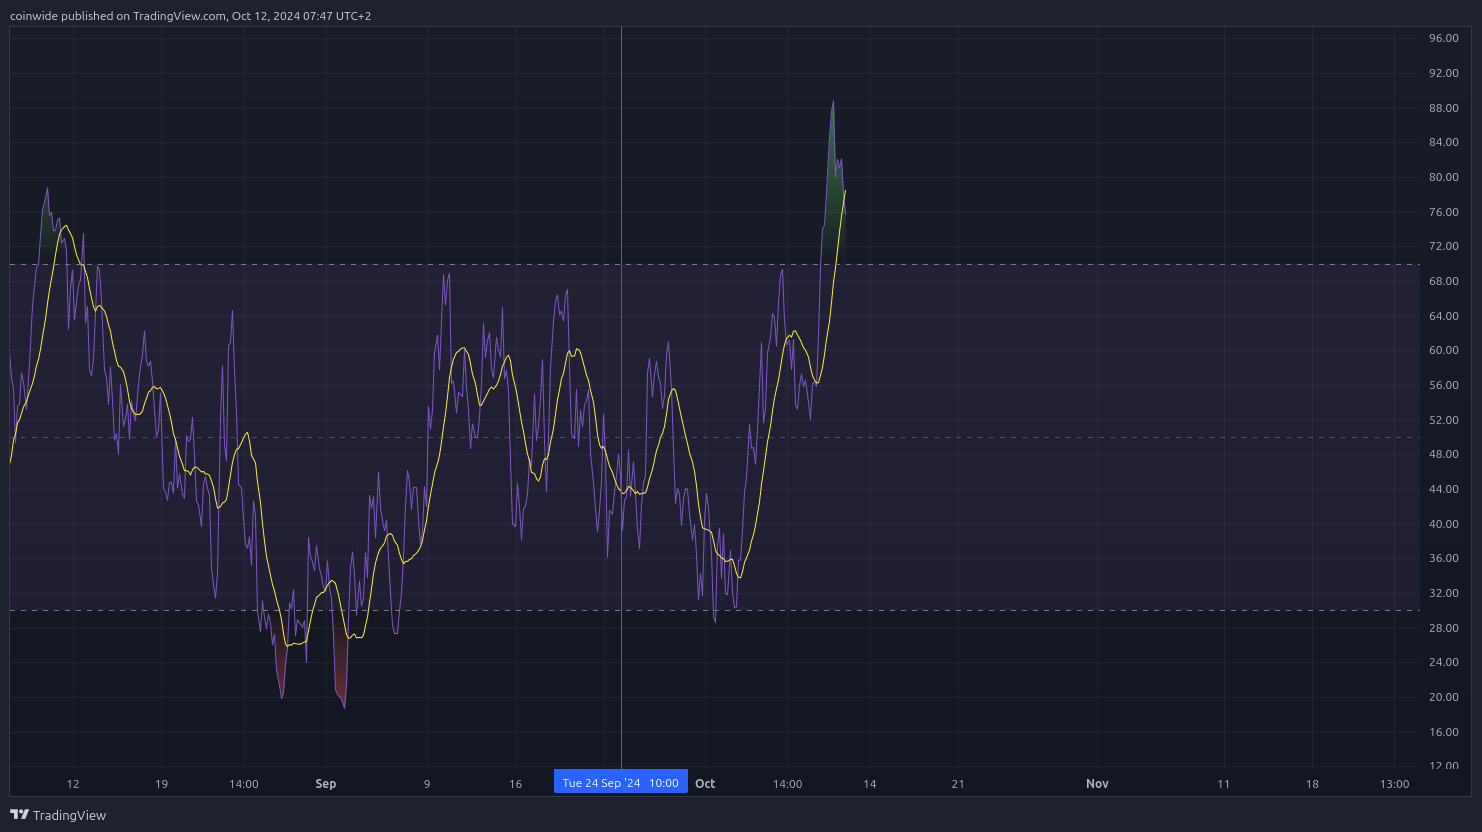Click the 72.00 price axis label
Viewport: 1482px width, 832px height.
[1444, 246]
